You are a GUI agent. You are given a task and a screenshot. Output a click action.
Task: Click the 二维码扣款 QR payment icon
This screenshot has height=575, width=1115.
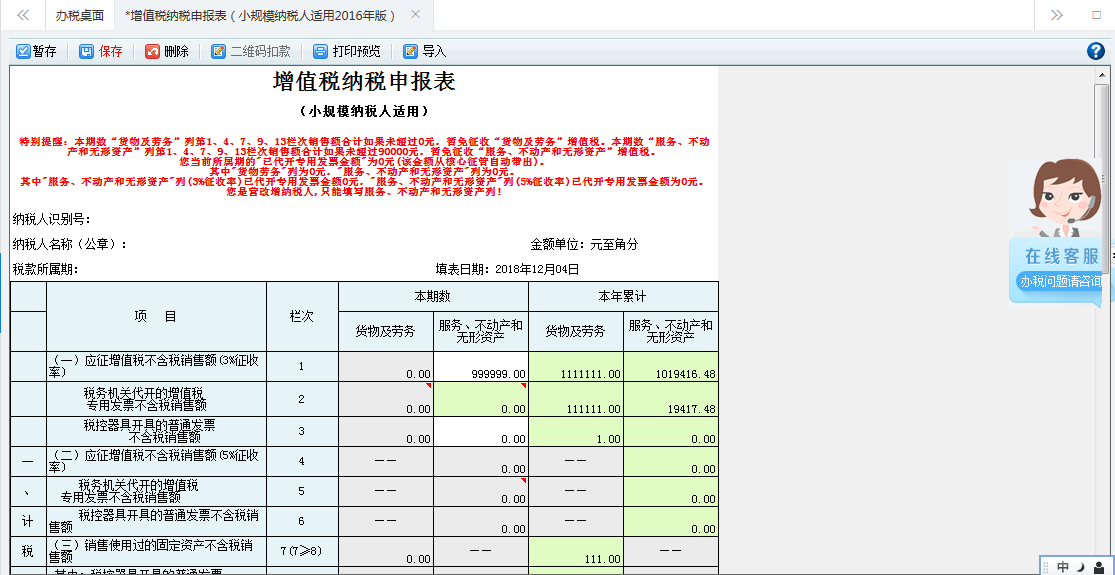click(218, 51)
